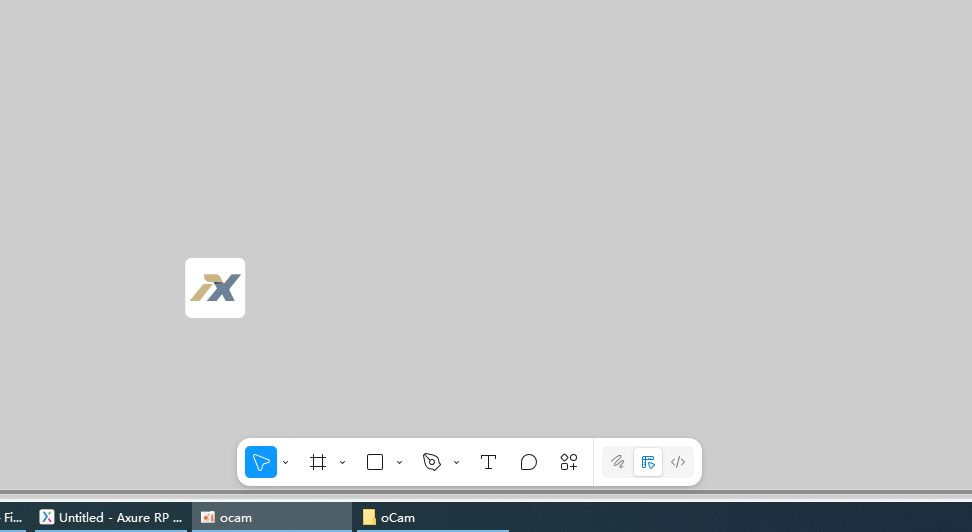Select the Pen tool

tap(432, 462)
